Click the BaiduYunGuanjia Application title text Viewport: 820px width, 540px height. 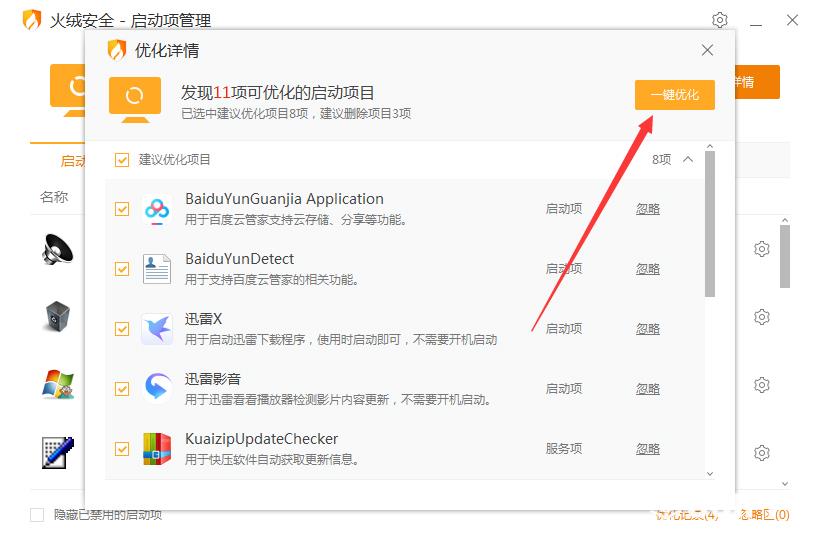click(284, 199)
